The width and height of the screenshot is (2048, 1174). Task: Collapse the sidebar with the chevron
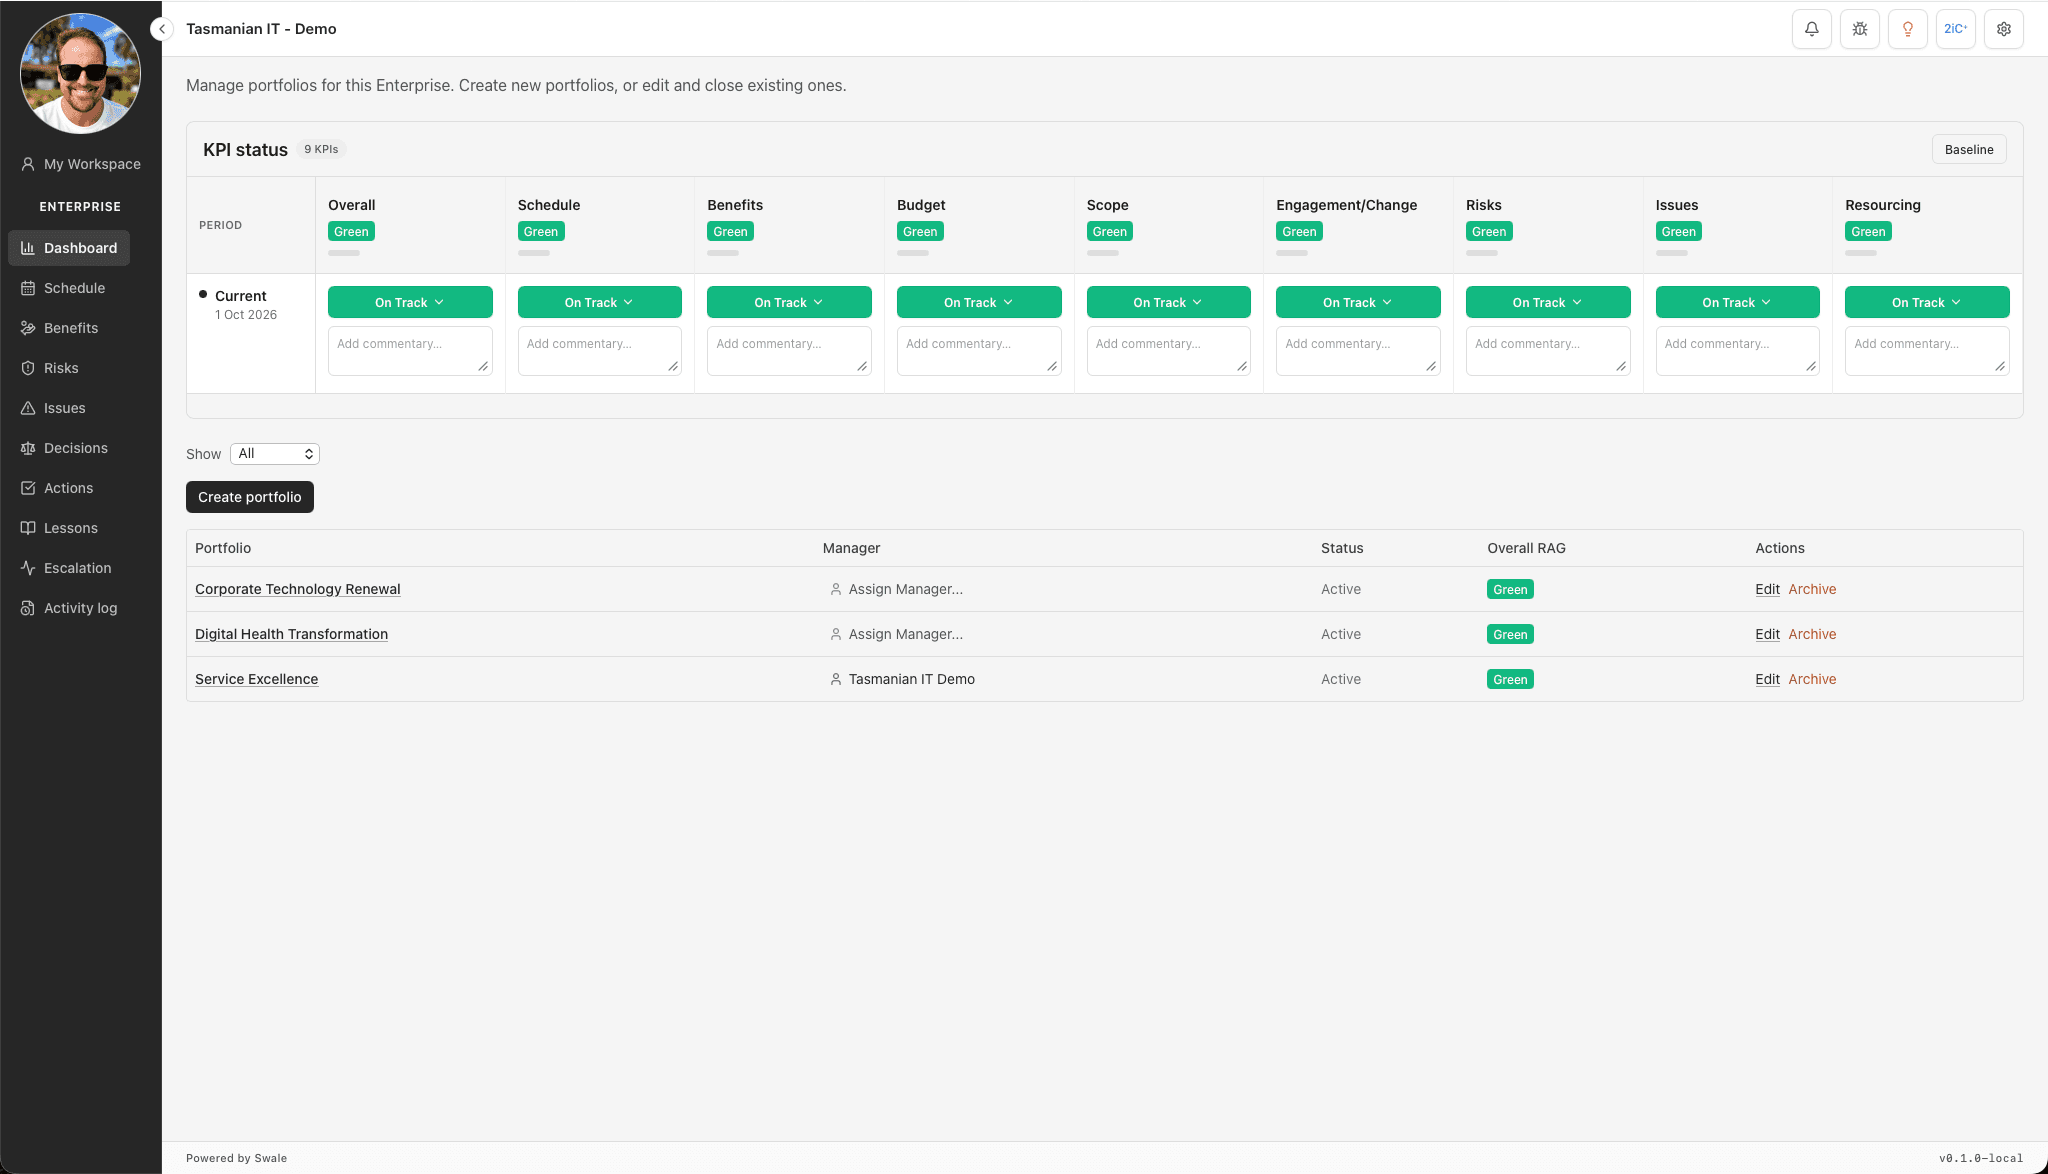[162, 29]
